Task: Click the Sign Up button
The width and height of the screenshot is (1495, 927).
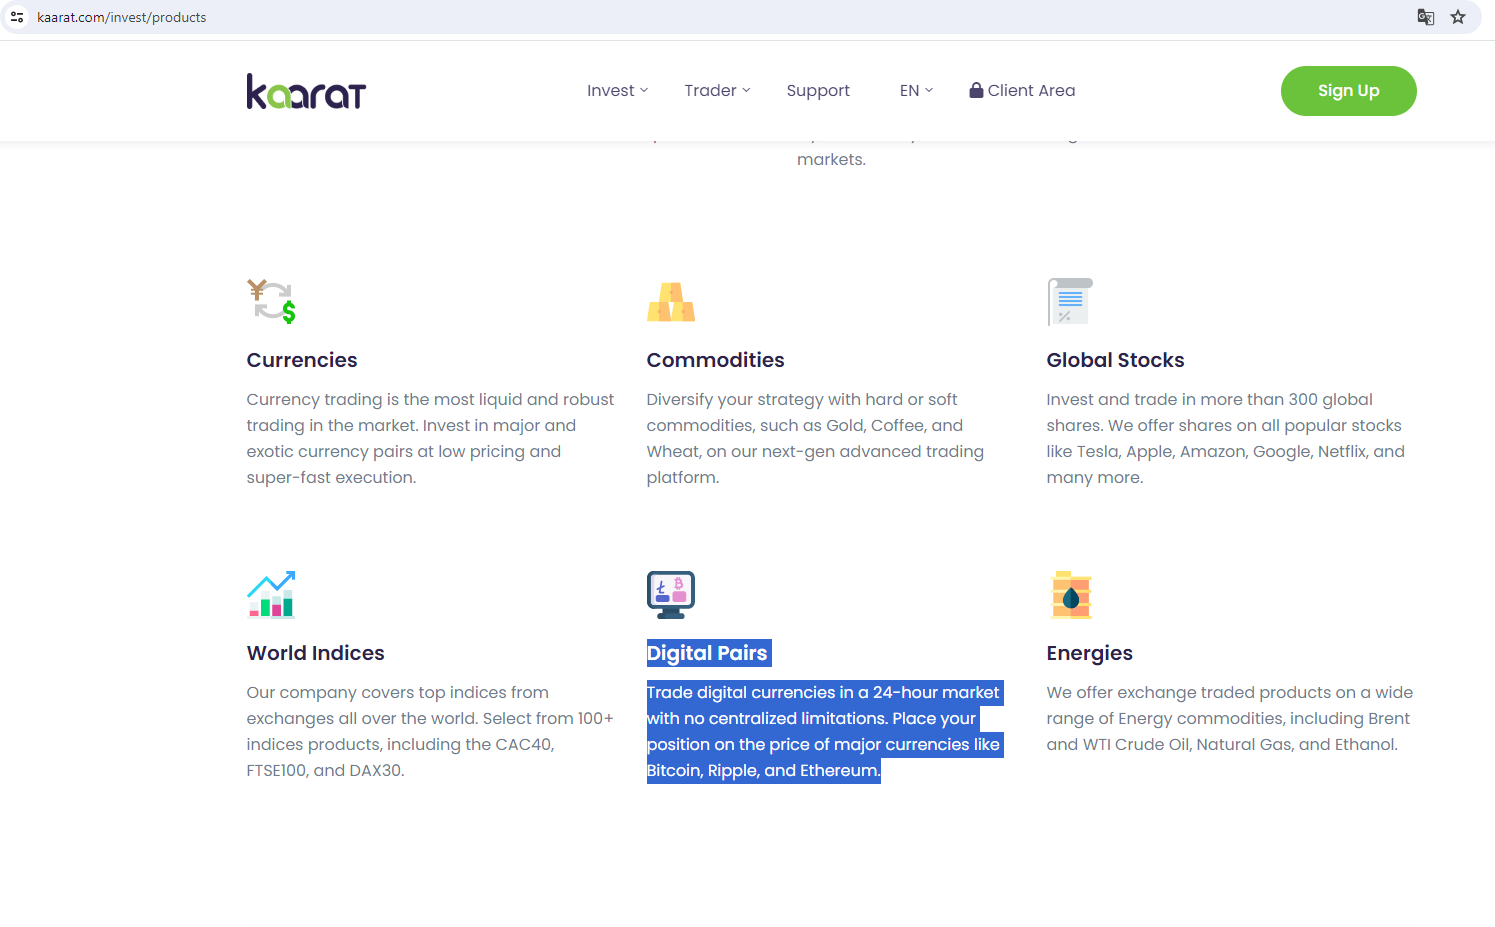Action: tap(1348, 91)
